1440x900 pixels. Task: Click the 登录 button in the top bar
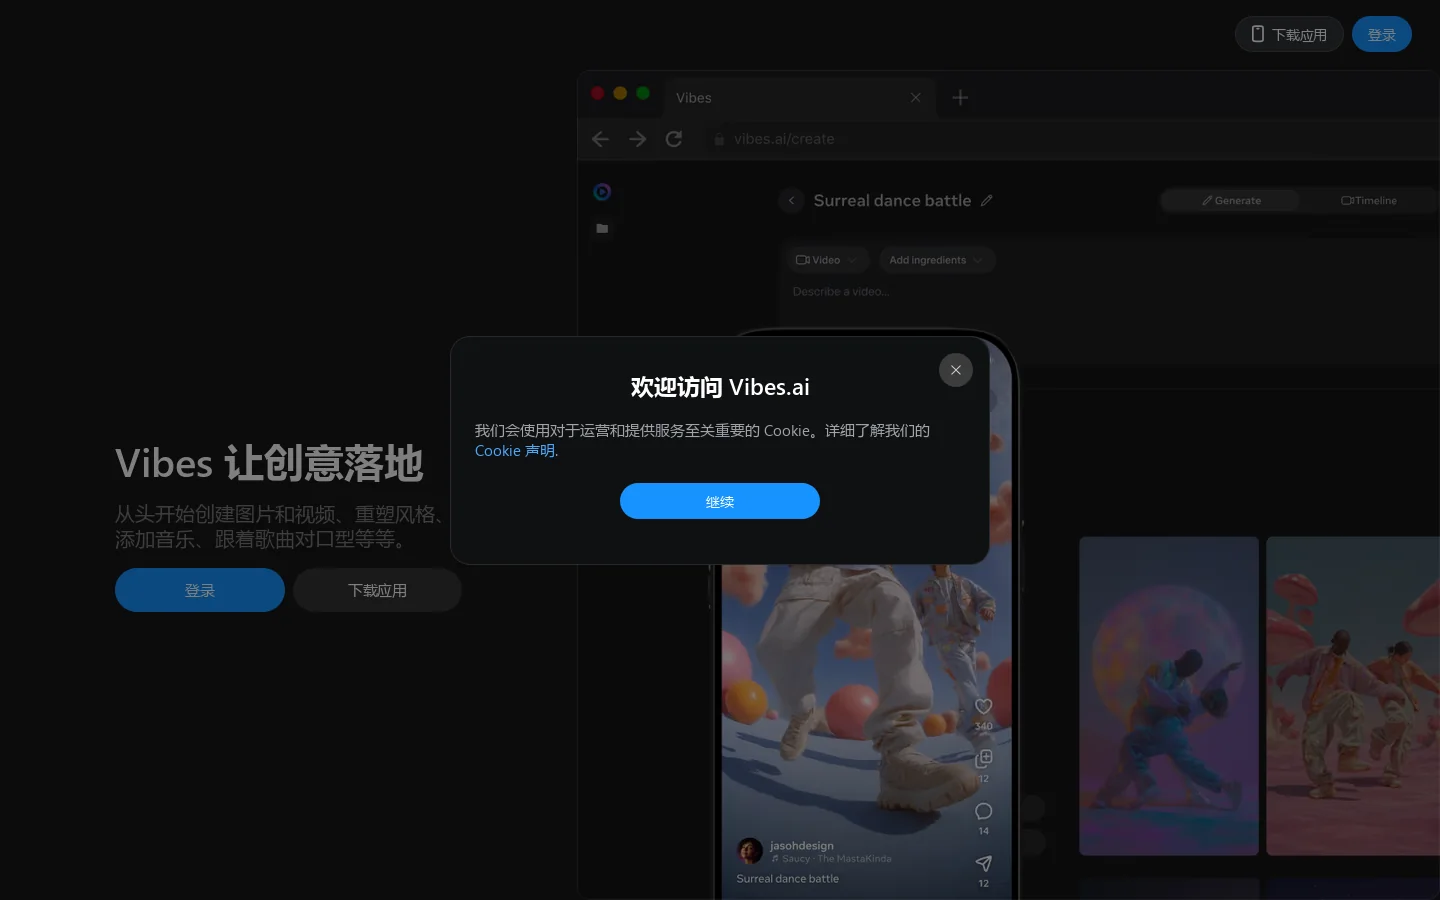click(x=1382, y=34)
